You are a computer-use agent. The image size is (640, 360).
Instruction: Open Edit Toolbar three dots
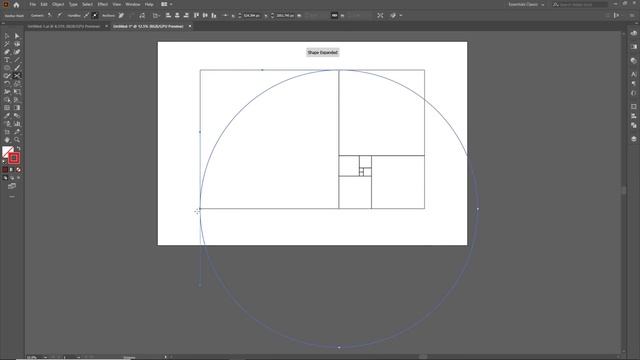tap(12, 197)
